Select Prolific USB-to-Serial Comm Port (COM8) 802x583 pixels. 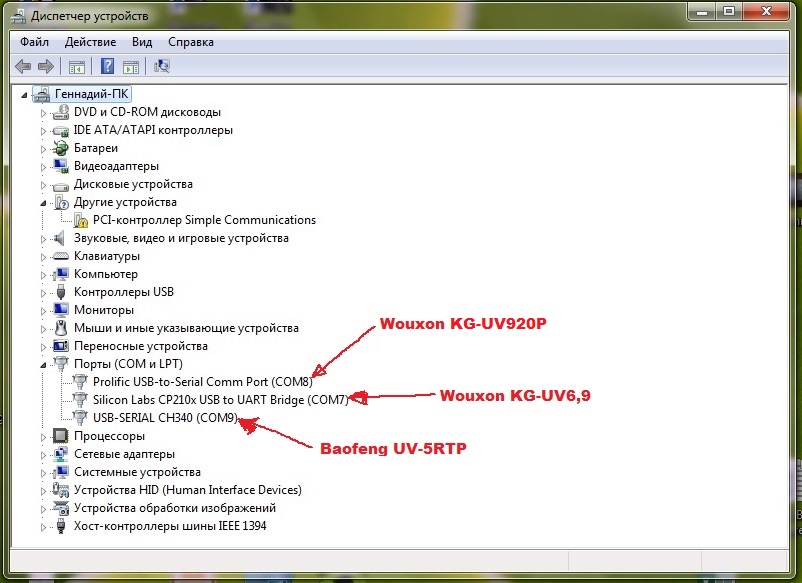(203, 382)
